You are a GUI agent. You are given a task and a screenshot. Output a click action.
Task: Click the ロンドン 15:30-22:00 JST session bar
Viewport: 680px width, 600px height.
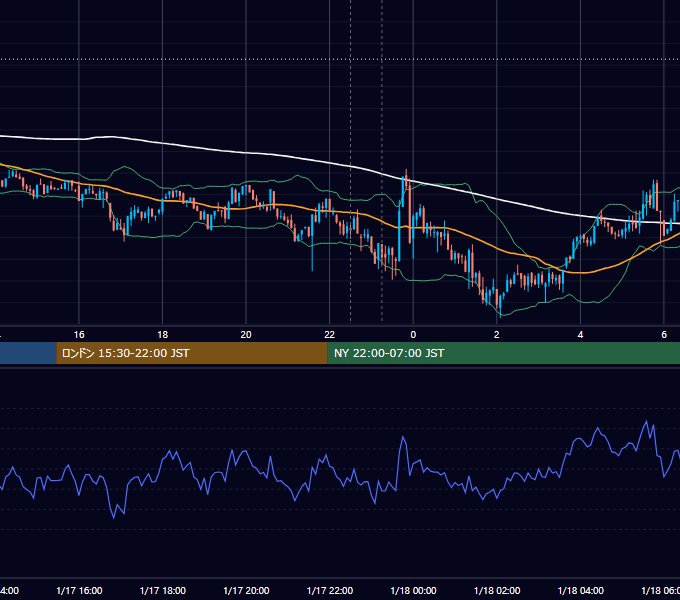point(192,353)
